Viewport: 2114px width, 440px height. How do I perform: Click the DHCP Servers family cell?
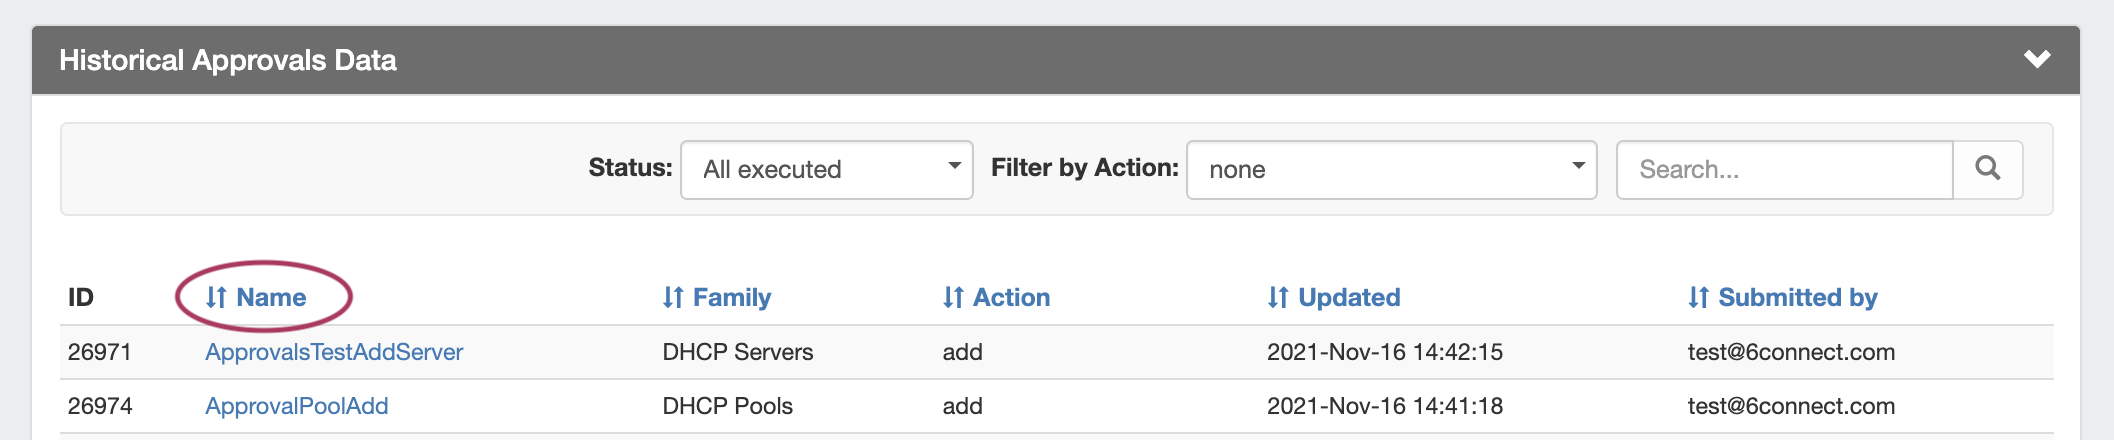pos(737,352)
